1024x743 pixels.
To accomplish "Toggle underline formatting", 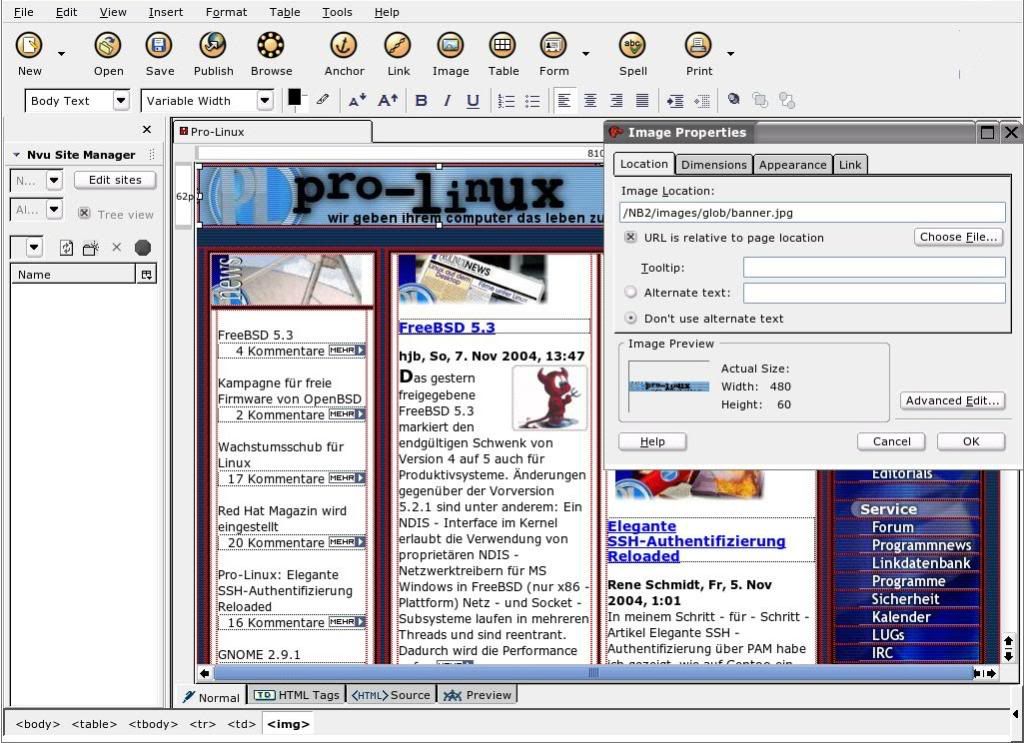I will [x=473, y=101].
